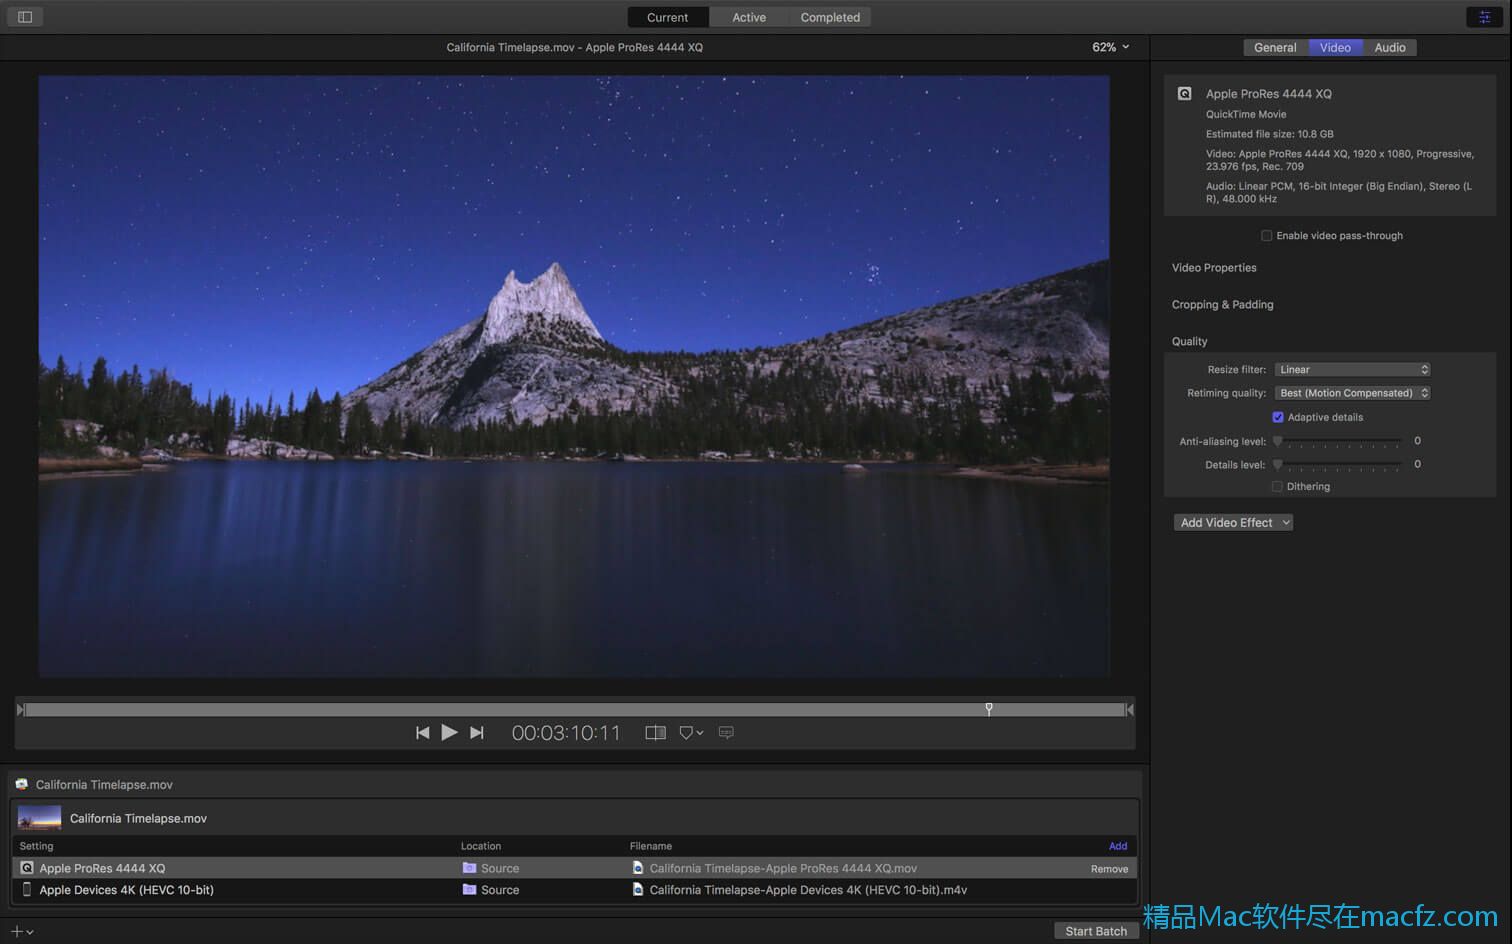Click the captions icon under preview
The width and height of the screenshot is (1512, 944).
pyautogui.click(x=726, y=733)
